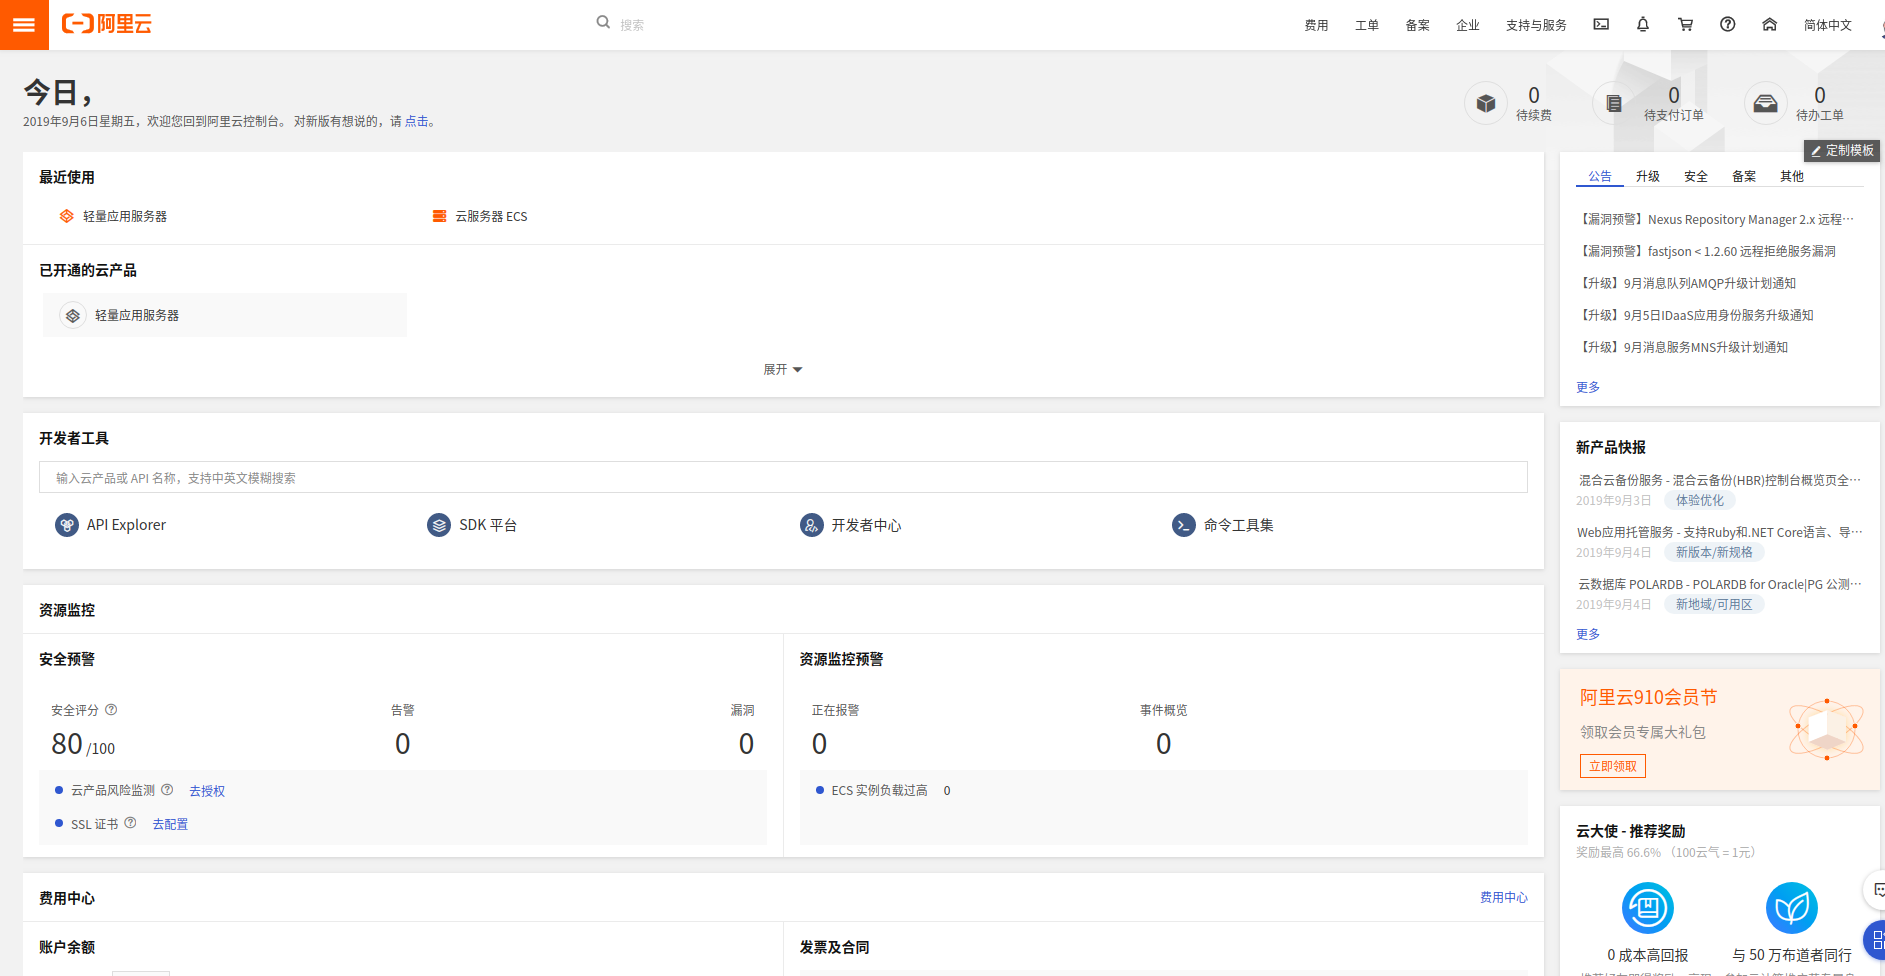Click the 定制模板 button

(1842, 150)
